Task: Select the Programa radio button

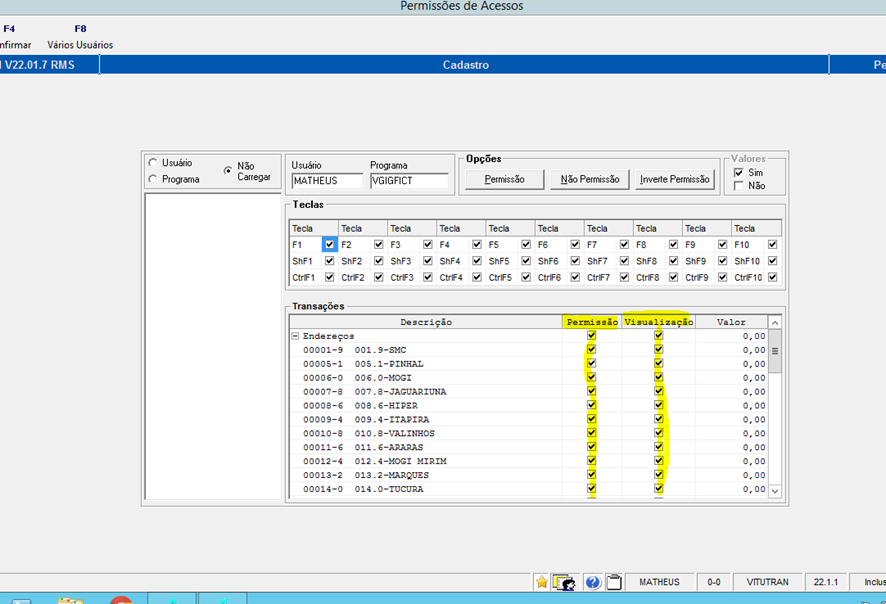Action: (153, 179)
